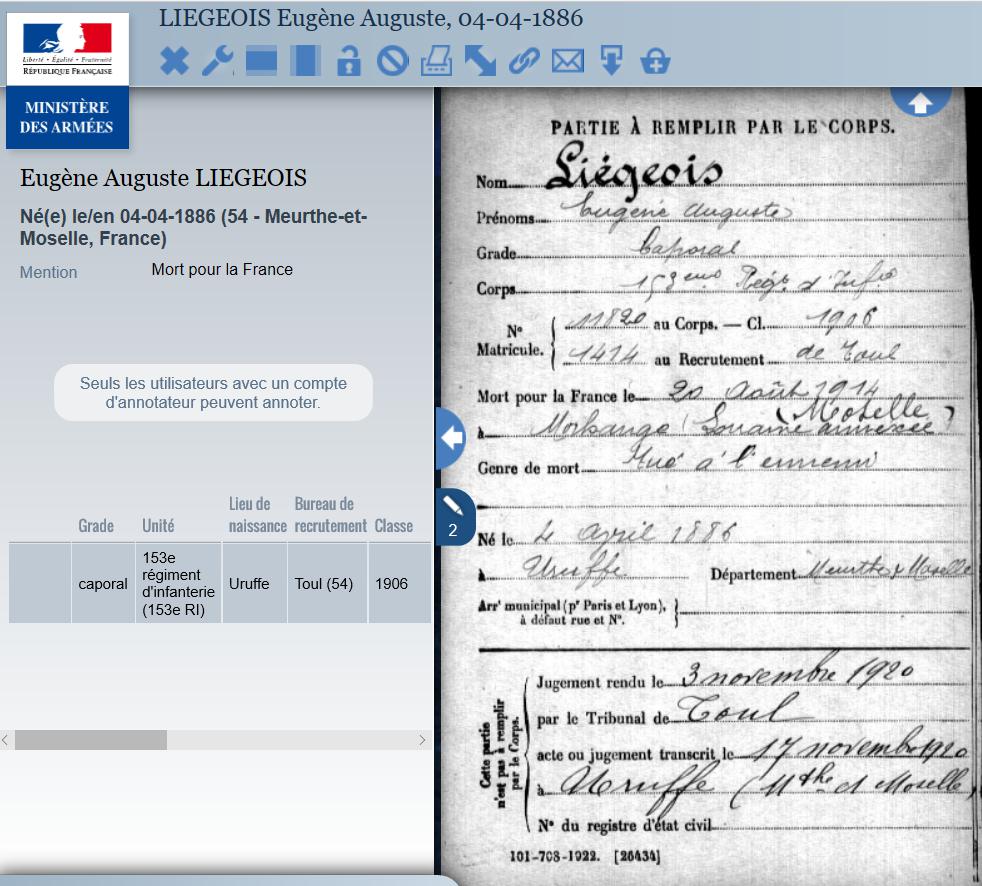Click the birth date line 'Né(e) le/en 04-04-1886'
Viewport: 982px width, 886px height.
click(x=194, y=227)
